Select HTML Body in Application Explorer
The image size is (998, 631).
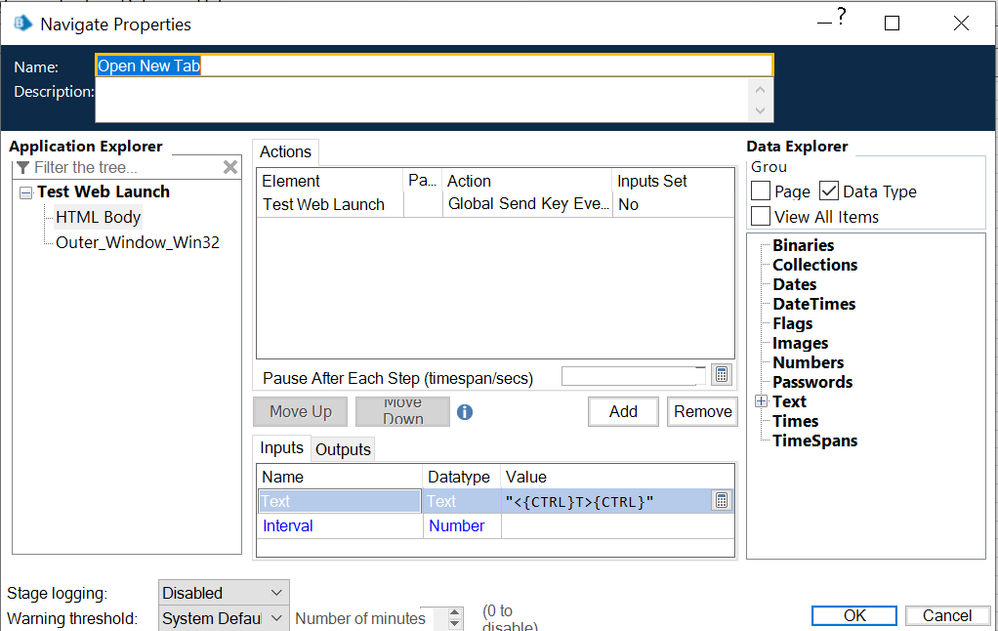point(98,217)
